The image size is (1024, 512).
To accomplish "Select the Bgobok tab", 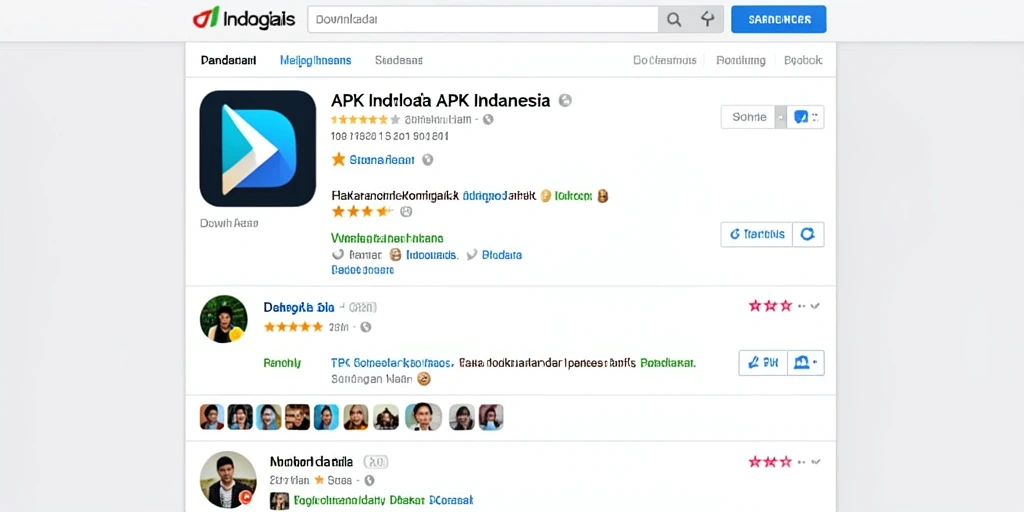I will pyautogui.click(x=803, y=60).
